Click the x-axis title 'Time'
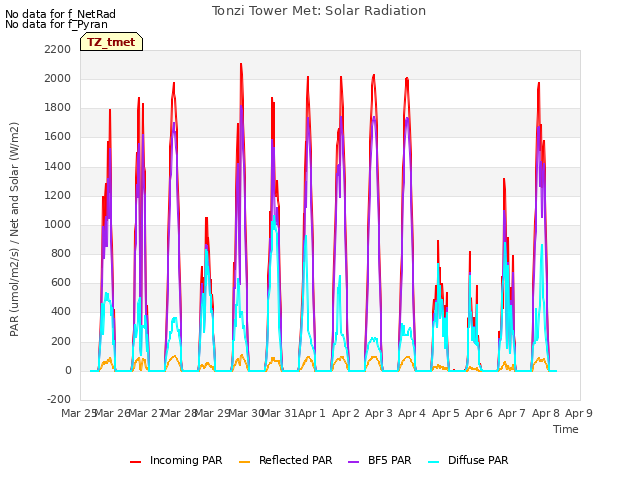 pos(566,429)
